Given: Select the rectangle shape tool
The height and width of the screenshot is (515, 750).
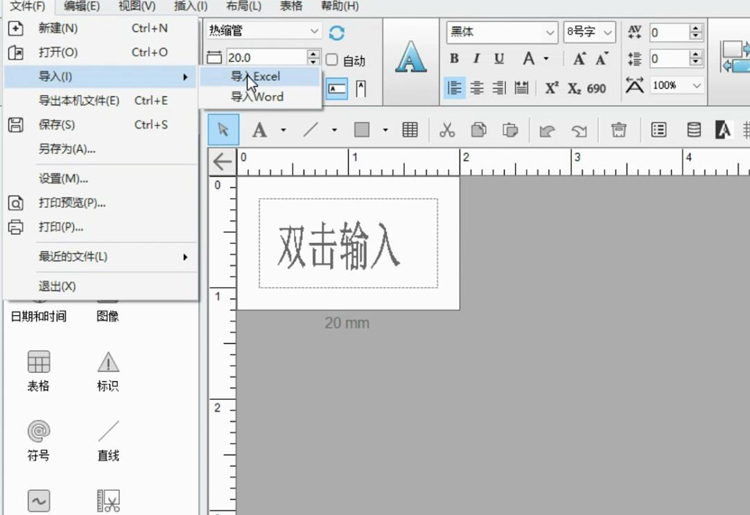Looking at the screenshot, I should coord(362,130).
